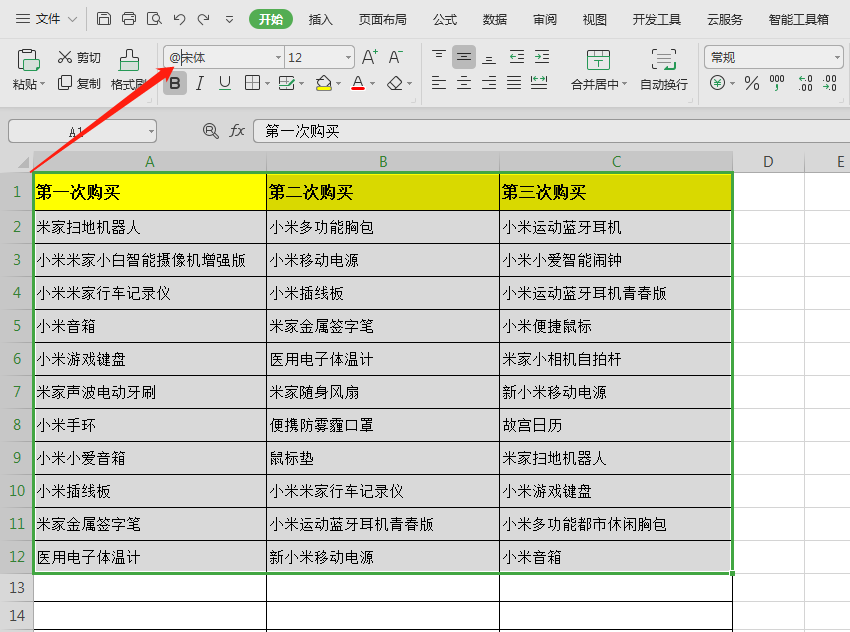Toggle Bold formatting
Viewport: 850px width, 632px height.
pos(175,83)
